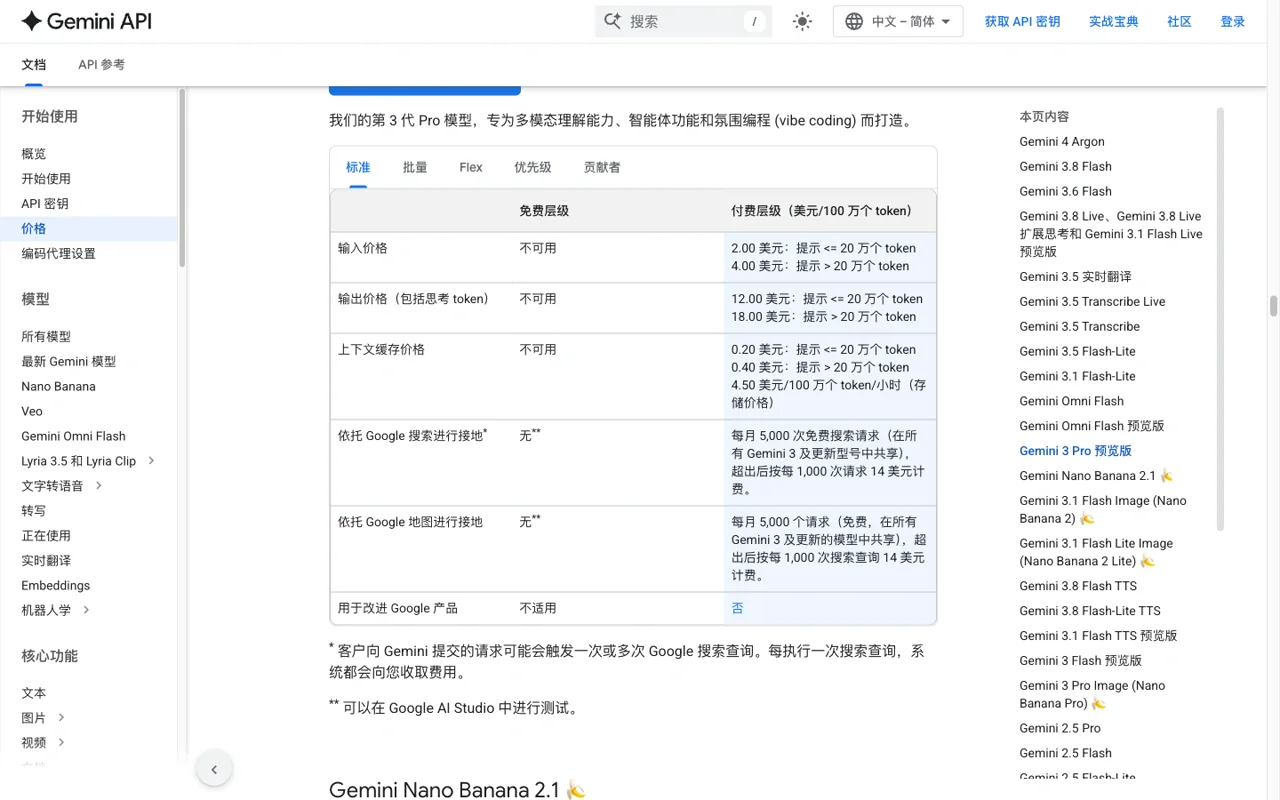
Task: Jump to Gemini 4 Argon section
Action: 1062,142
